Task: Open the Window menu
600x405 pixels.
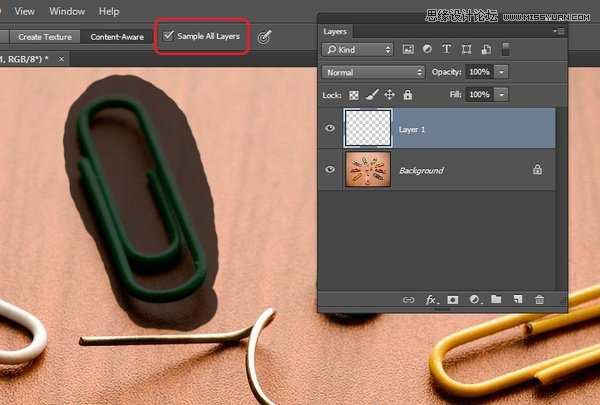Action: pos(67,11)
